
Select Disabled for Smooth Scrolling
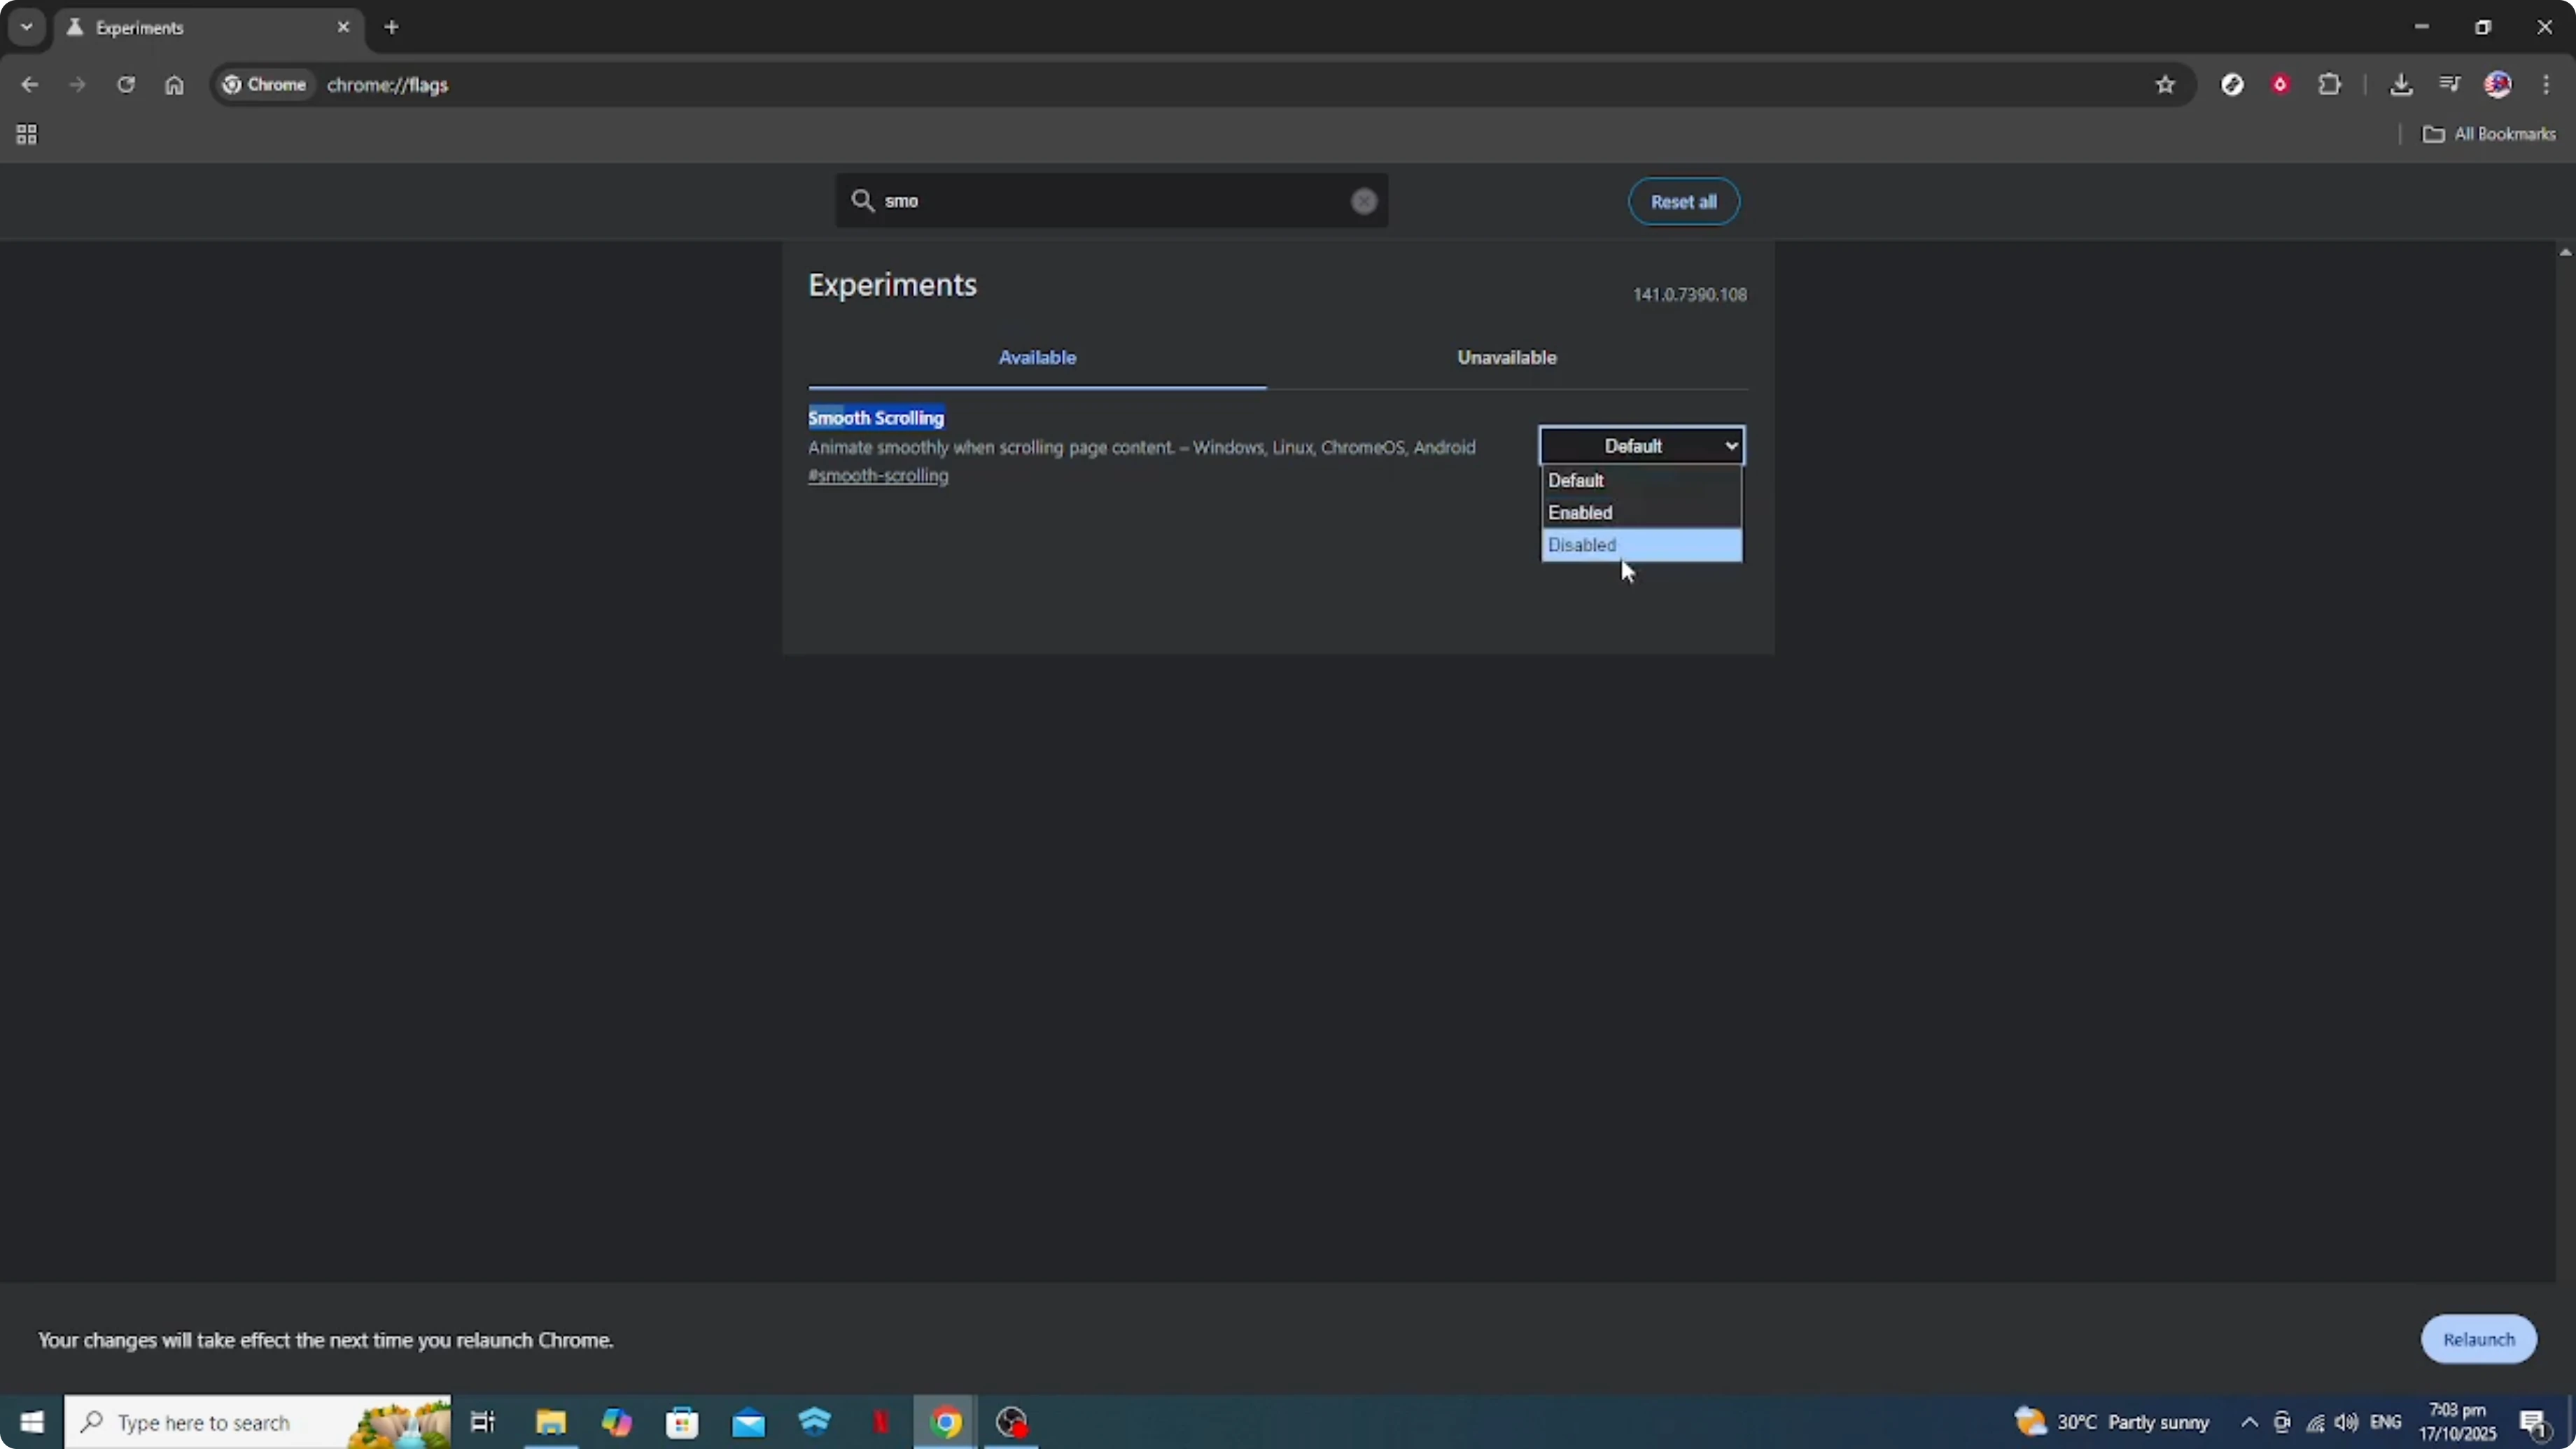pos(1641,545)
